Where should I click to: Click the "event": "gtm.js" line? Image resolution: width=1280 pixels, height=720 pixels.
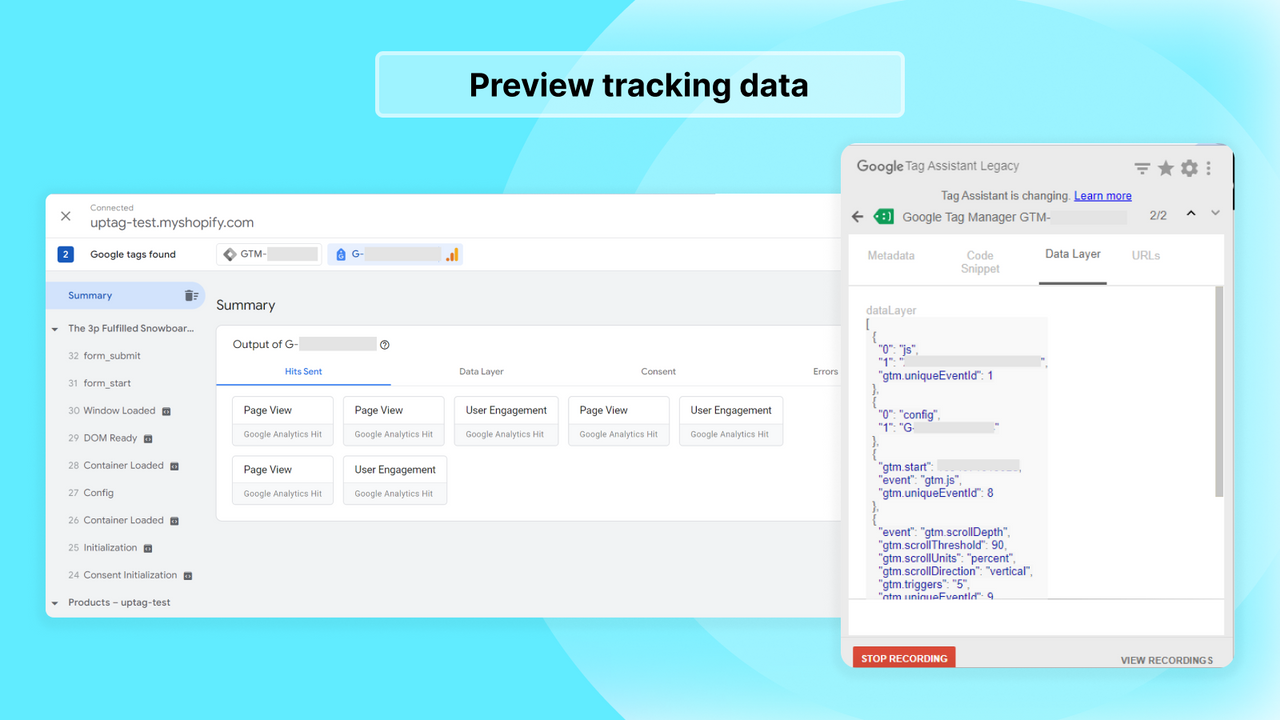(x=920, y=480)
